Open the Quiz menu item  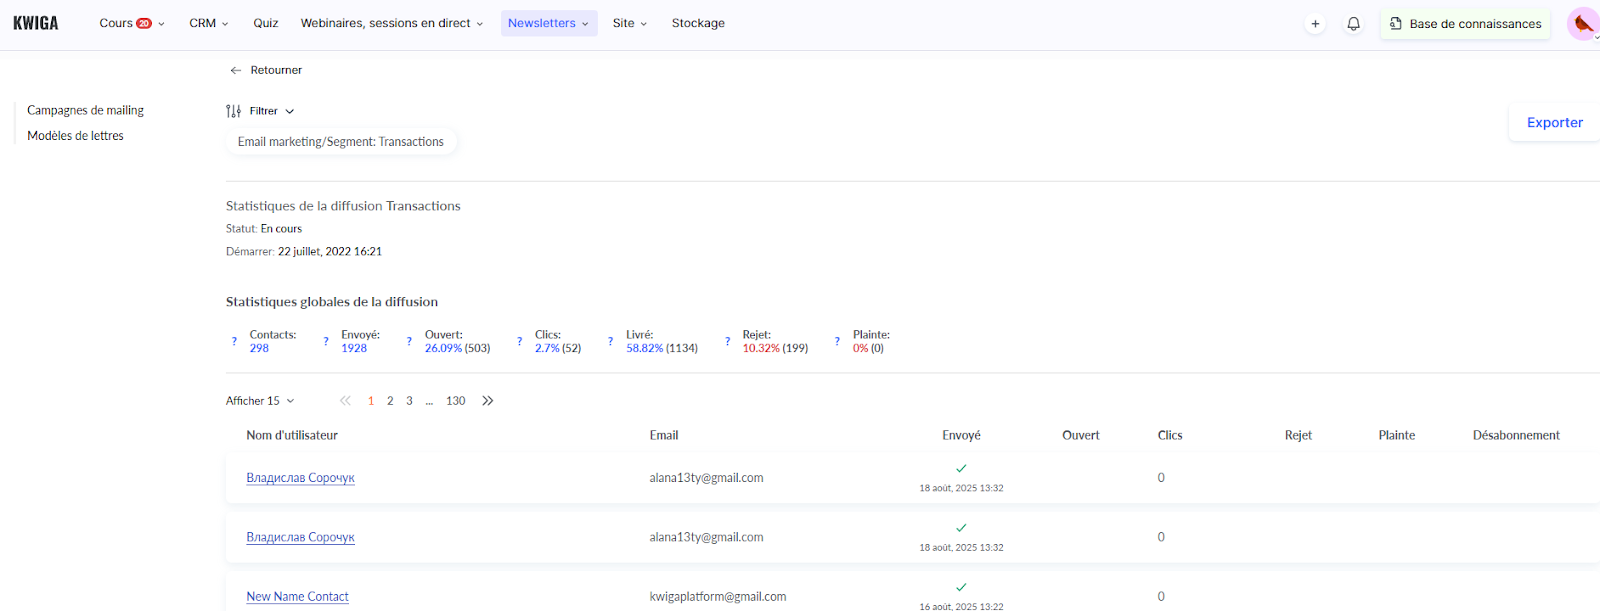click(265, 23)
